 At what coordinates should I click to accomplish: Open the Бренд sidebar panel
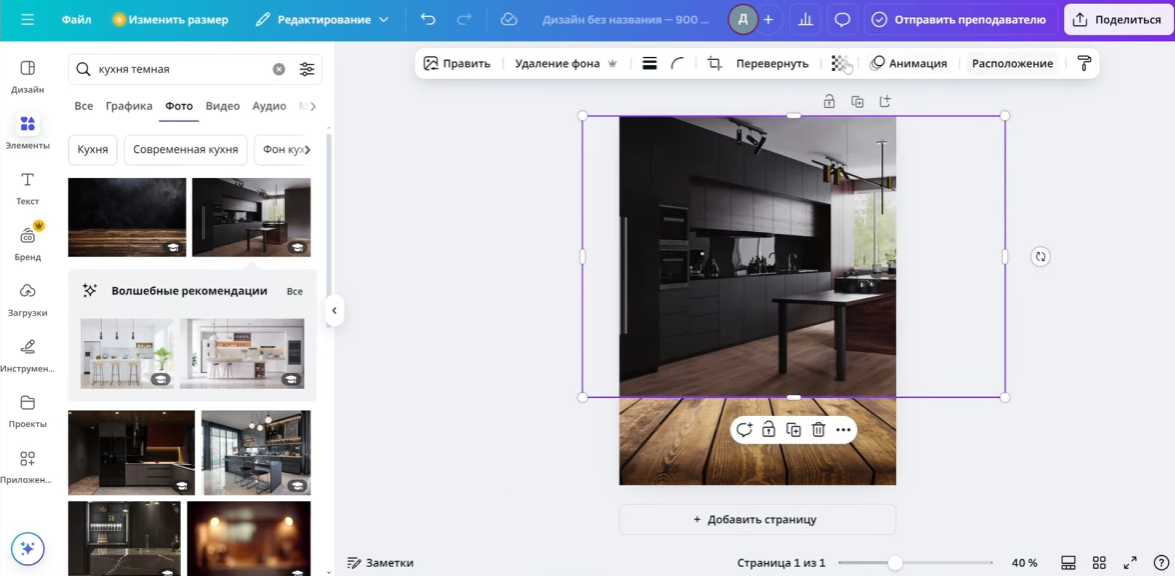tap(28, 243)
